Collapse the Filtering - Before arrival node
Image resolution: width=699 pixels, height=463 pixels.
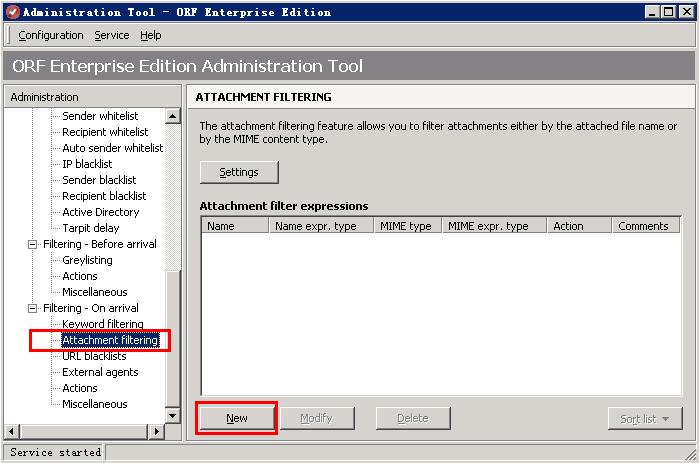(x=33, y=244)
